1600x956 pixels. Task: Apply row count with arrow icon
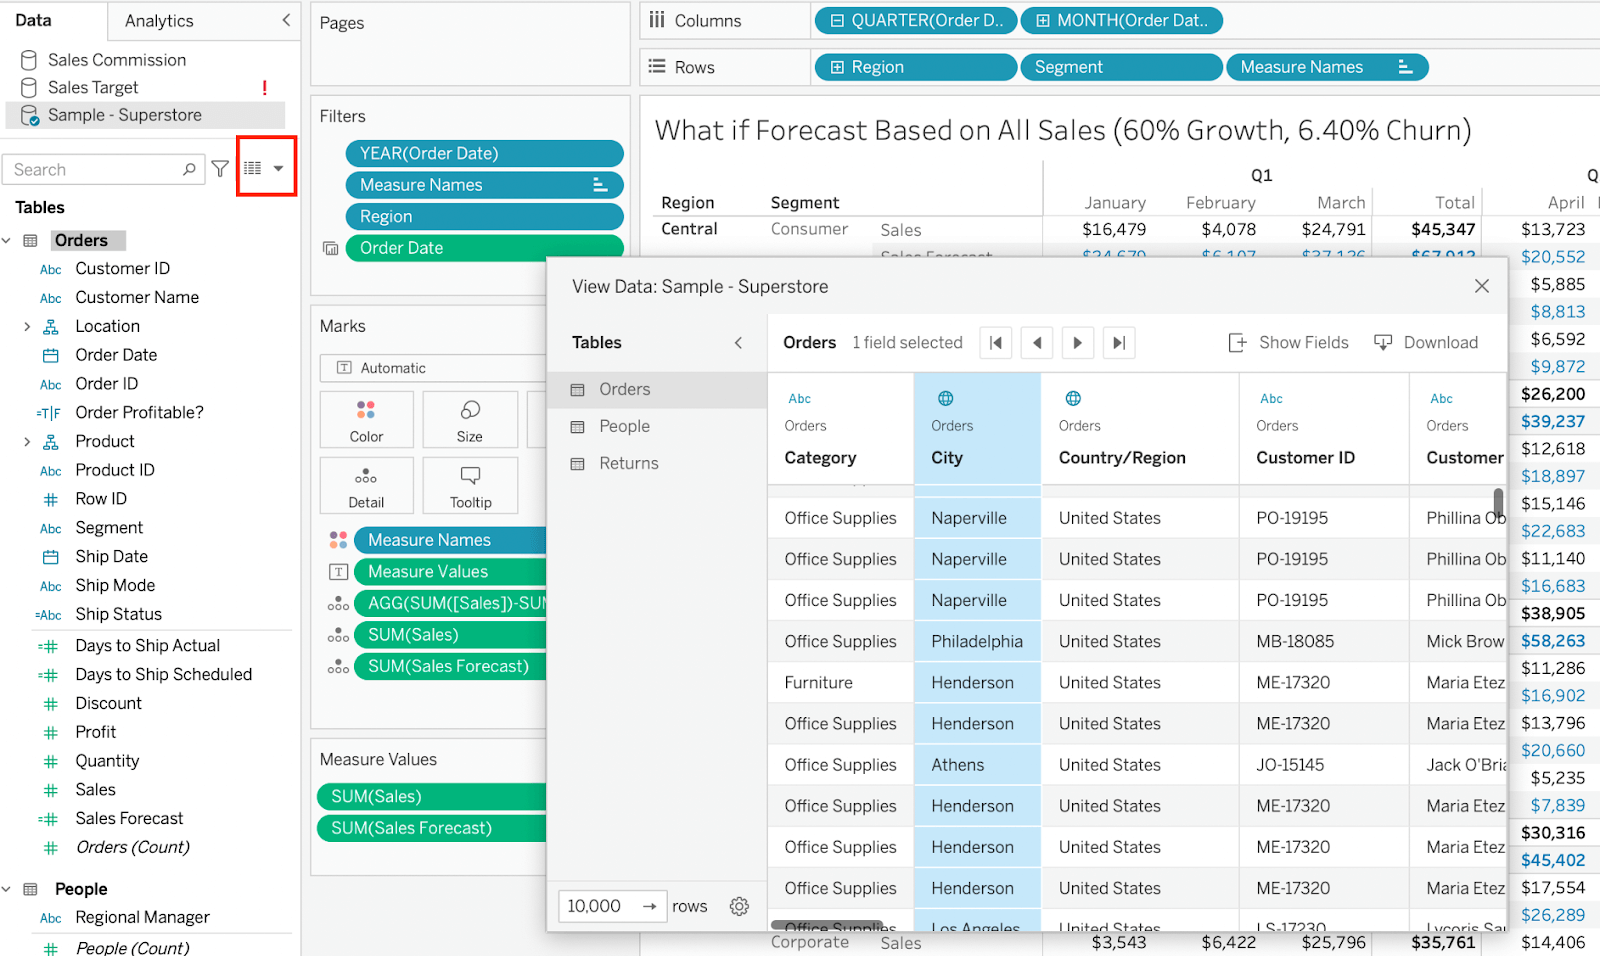tap(650, 906)
